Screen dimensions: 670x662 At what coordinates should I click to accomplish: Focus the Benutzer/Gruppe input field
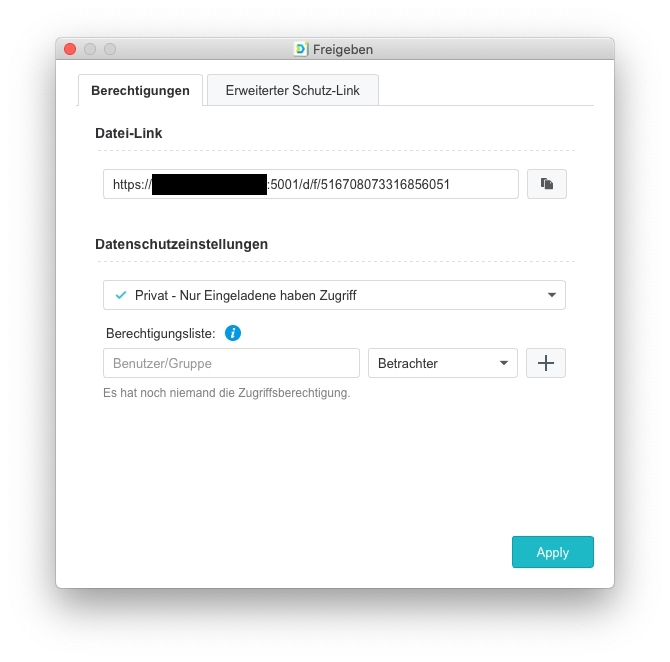coord(231,363)
